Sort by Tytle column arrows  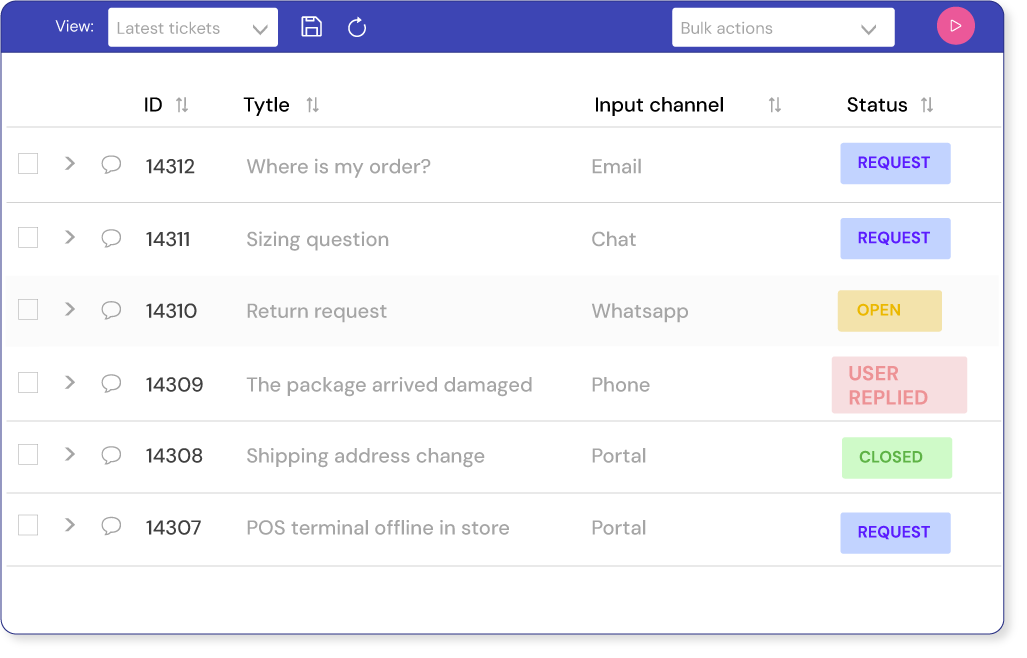[x=312, y=105]
